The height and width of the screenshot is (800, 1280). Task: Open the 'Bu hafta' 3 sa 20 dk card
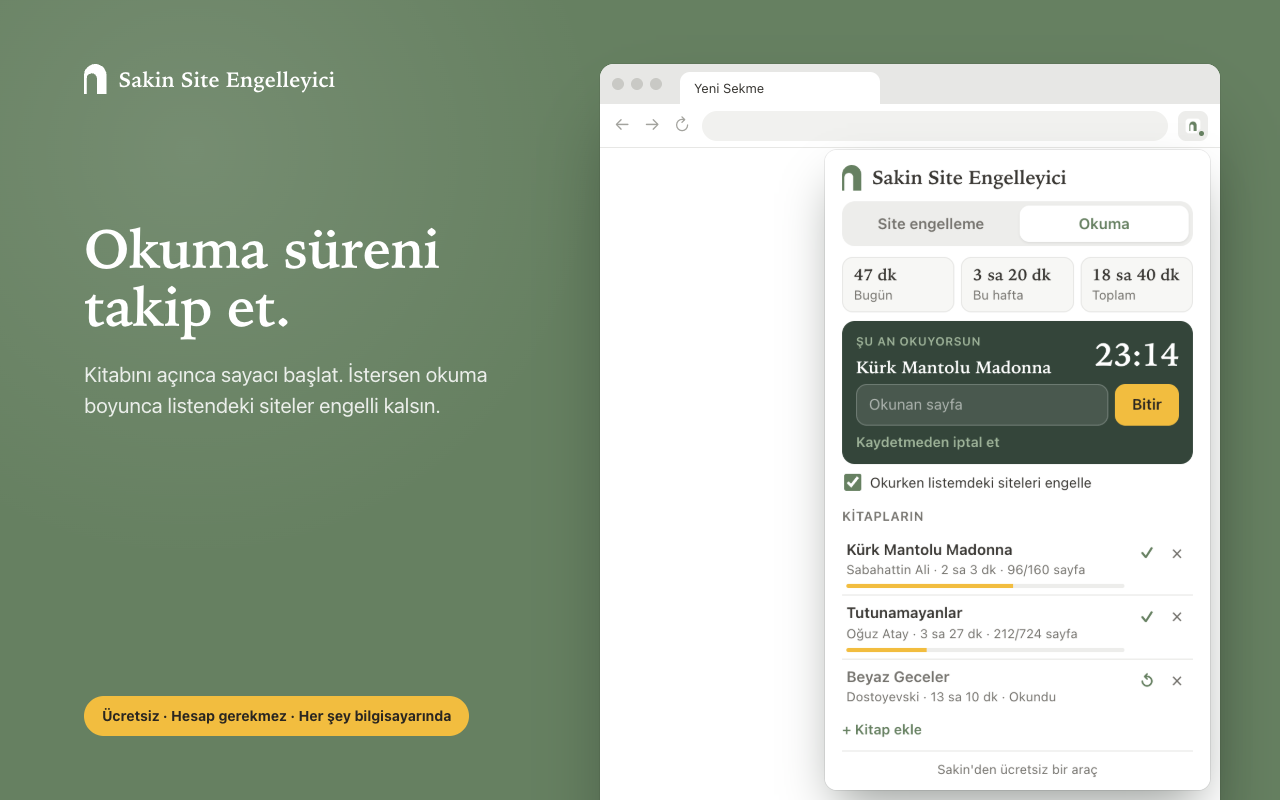point(1017,285)
